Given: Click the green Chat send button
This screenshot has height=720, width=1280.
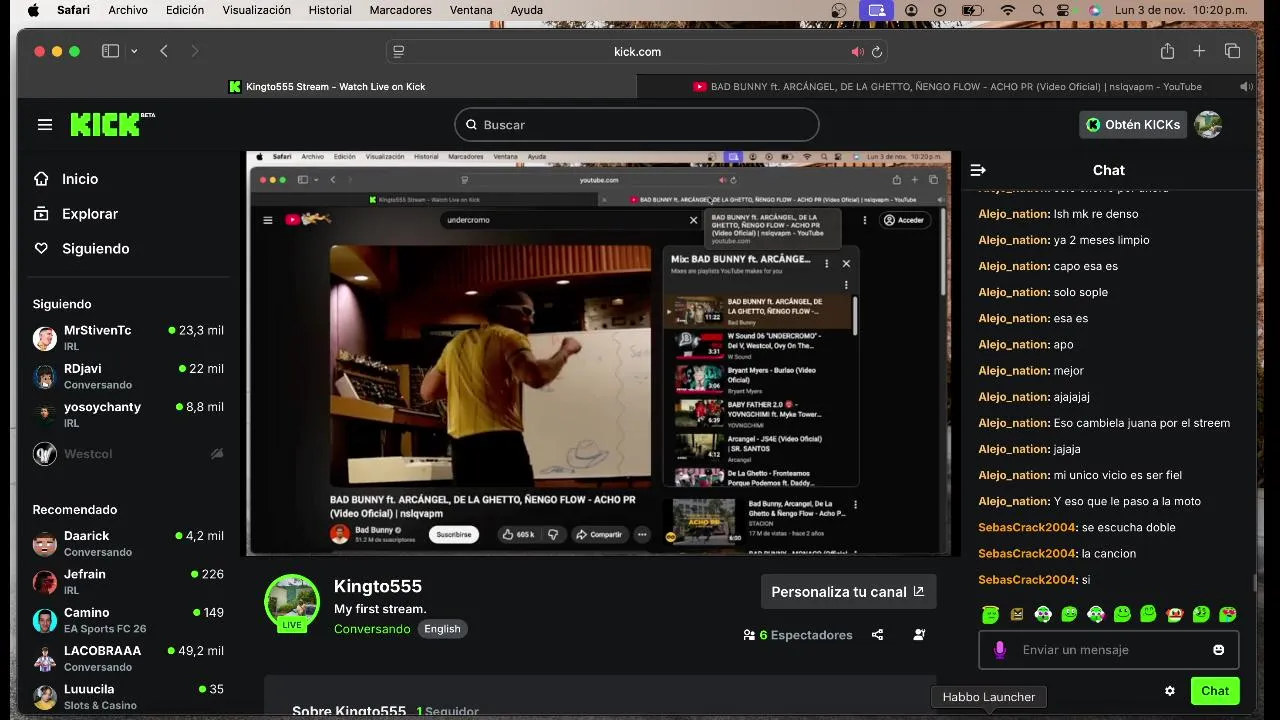Looking at the screenshot, I should click(x=1215, y=691).
